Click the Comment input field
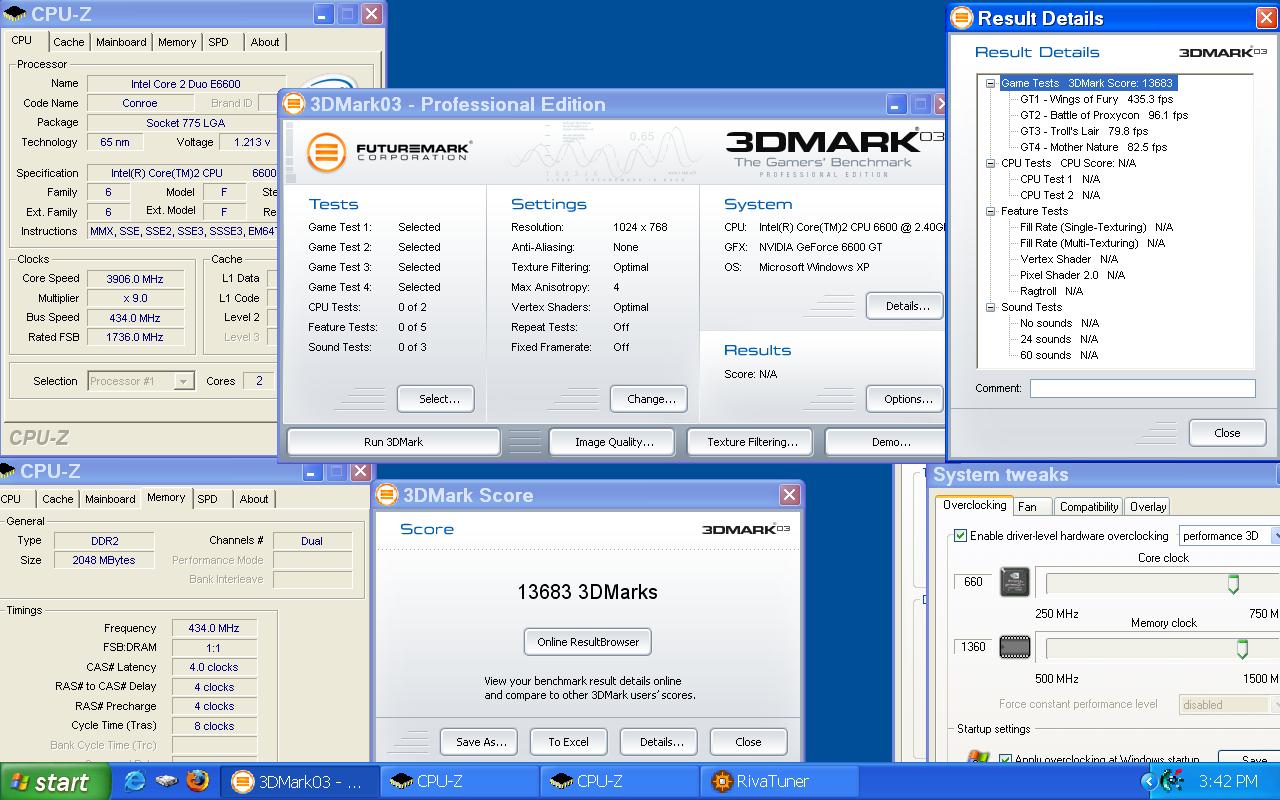This screenshot has height=800, width=1280. pos(1142,388)
